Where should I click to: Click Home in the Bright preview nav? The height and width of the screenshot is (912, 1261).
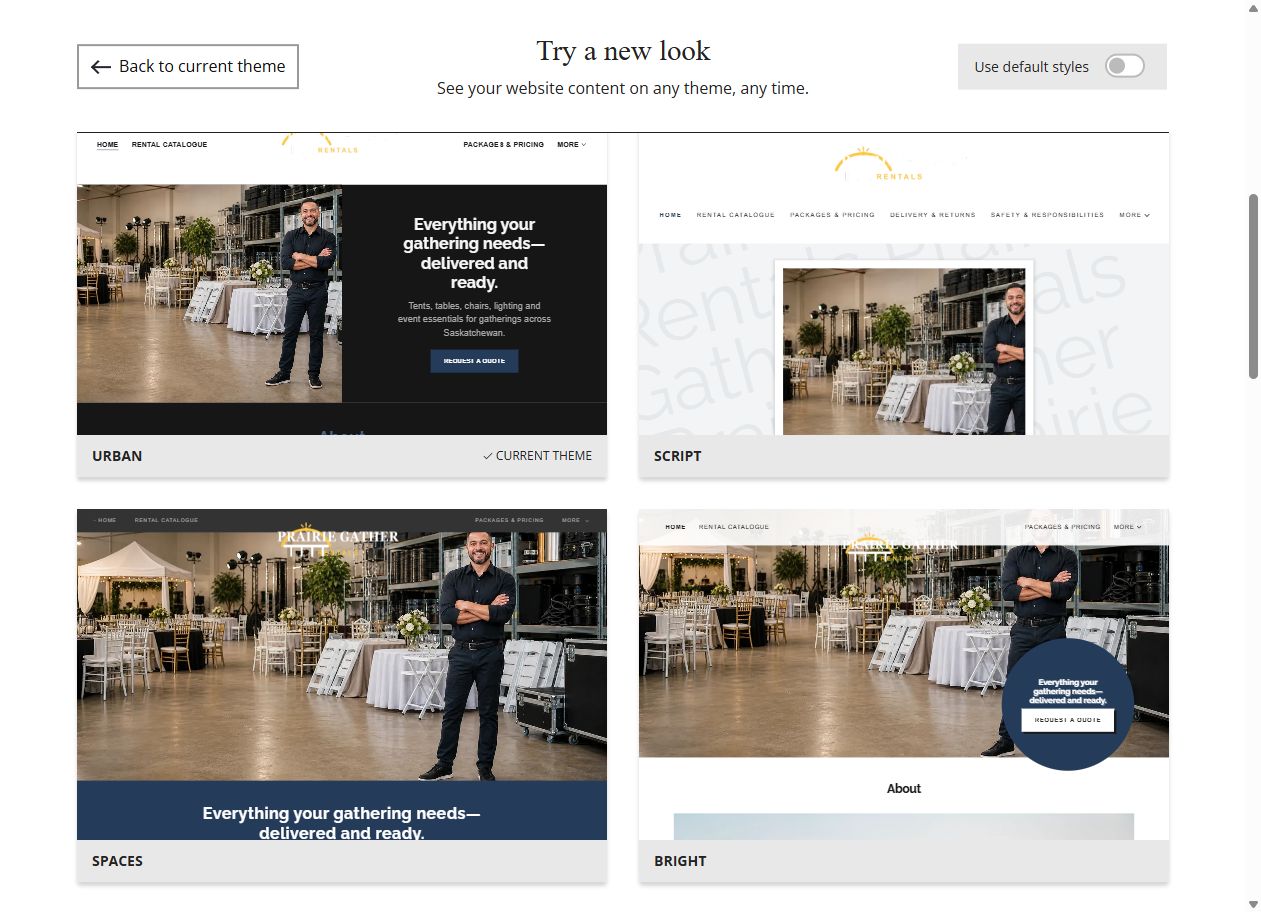[x=675, y=527]
